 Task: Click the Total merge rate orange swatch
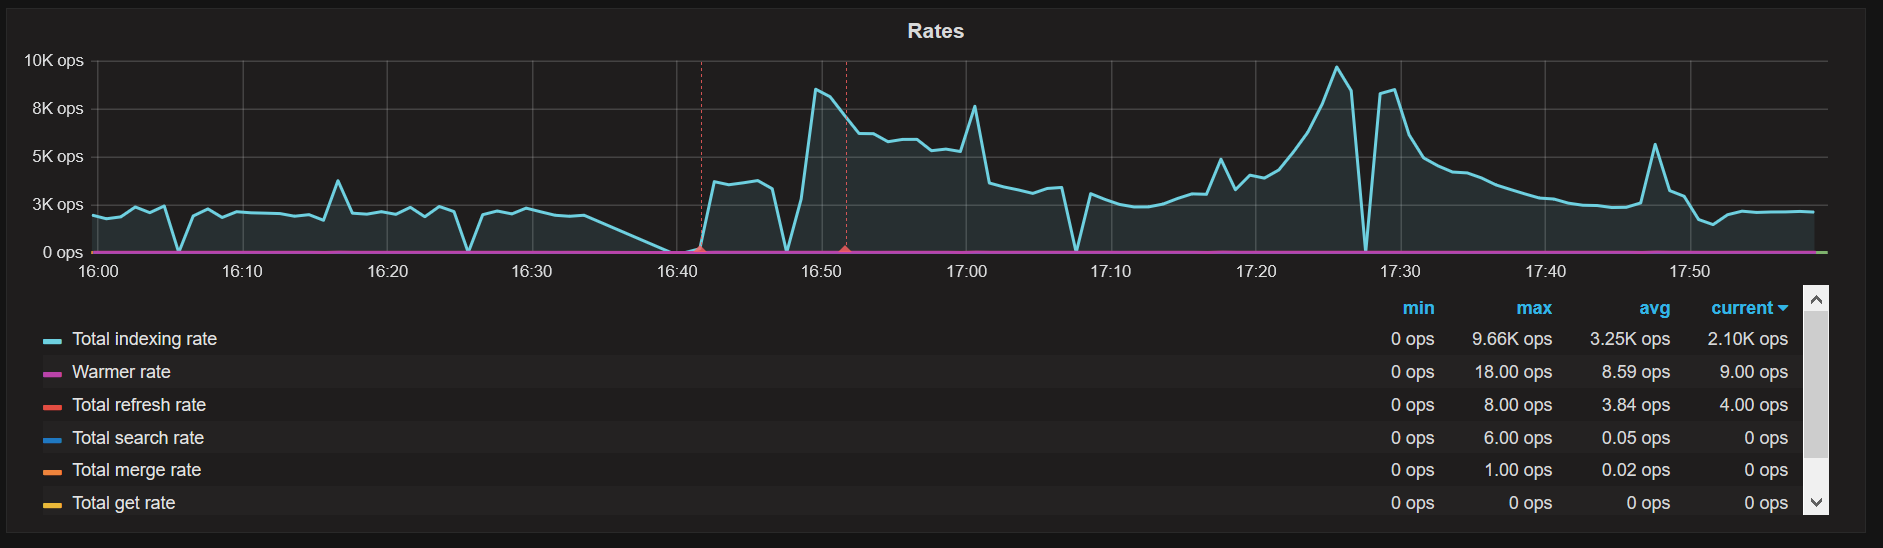[52, 472]
